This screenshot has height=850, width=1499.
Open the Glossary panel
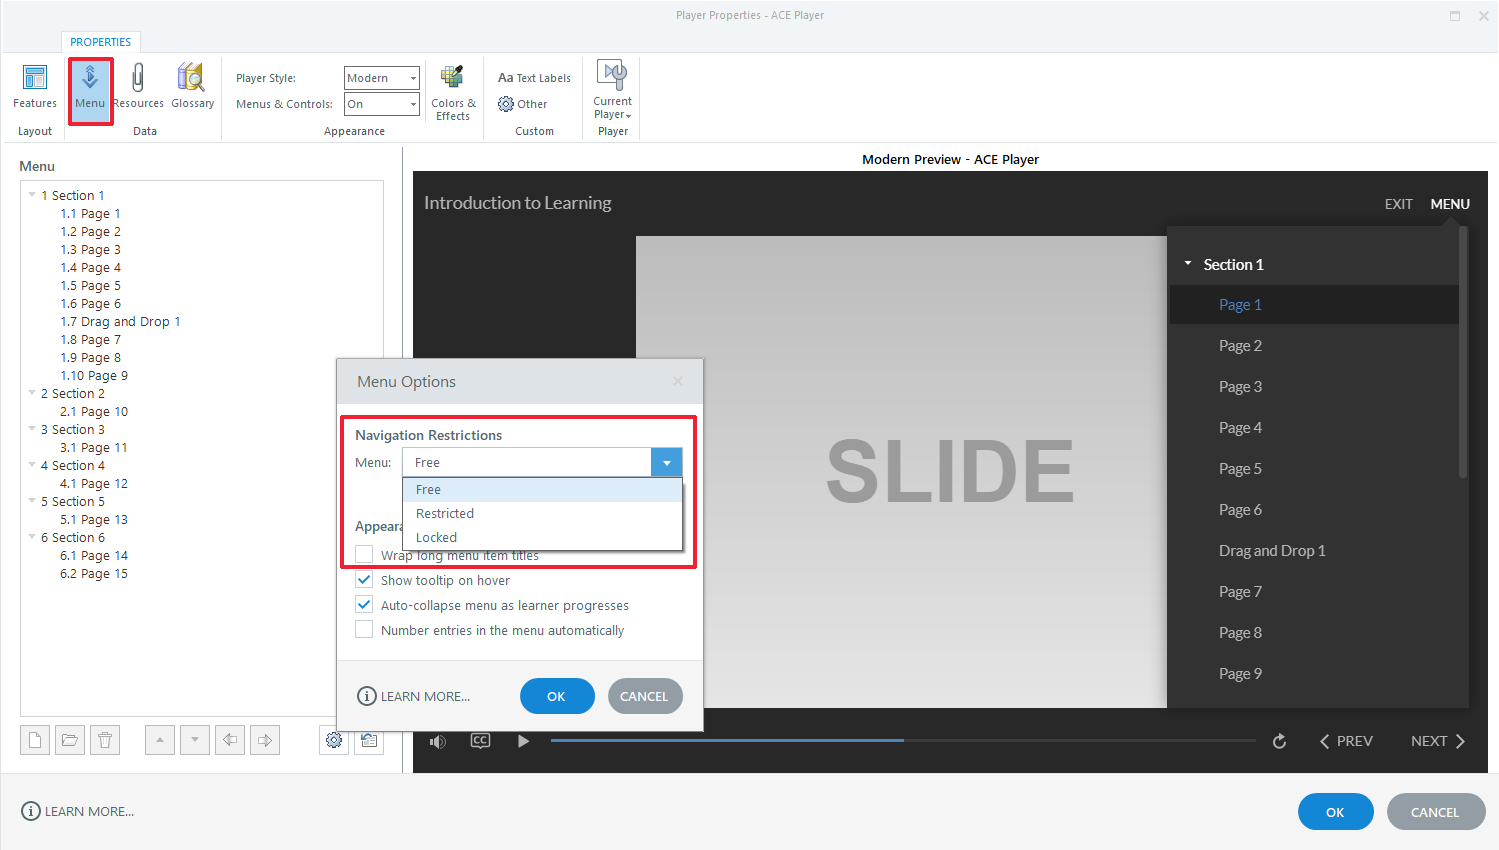click(x=191, y=88)
